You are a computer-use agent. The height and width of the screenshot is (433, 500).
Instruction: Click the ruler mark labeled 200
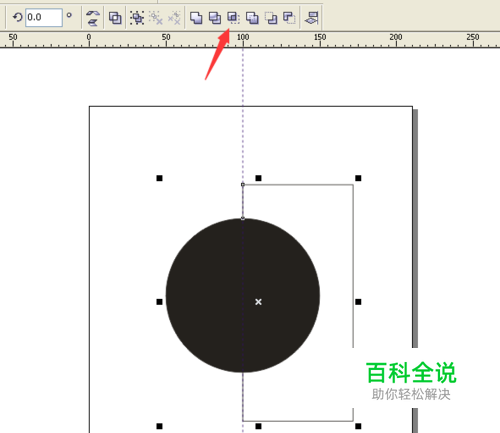coord(396,37)
